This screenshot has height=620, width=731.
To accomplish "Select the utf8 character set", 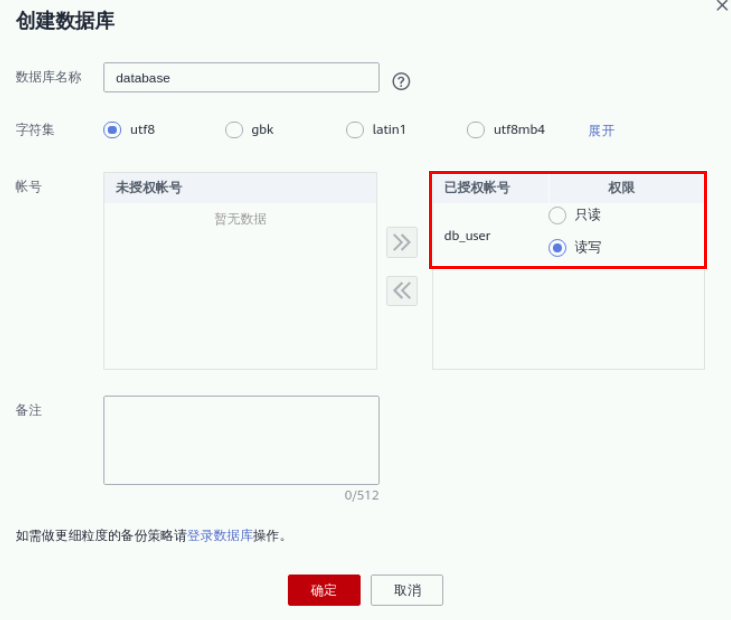I will [112, 130].
